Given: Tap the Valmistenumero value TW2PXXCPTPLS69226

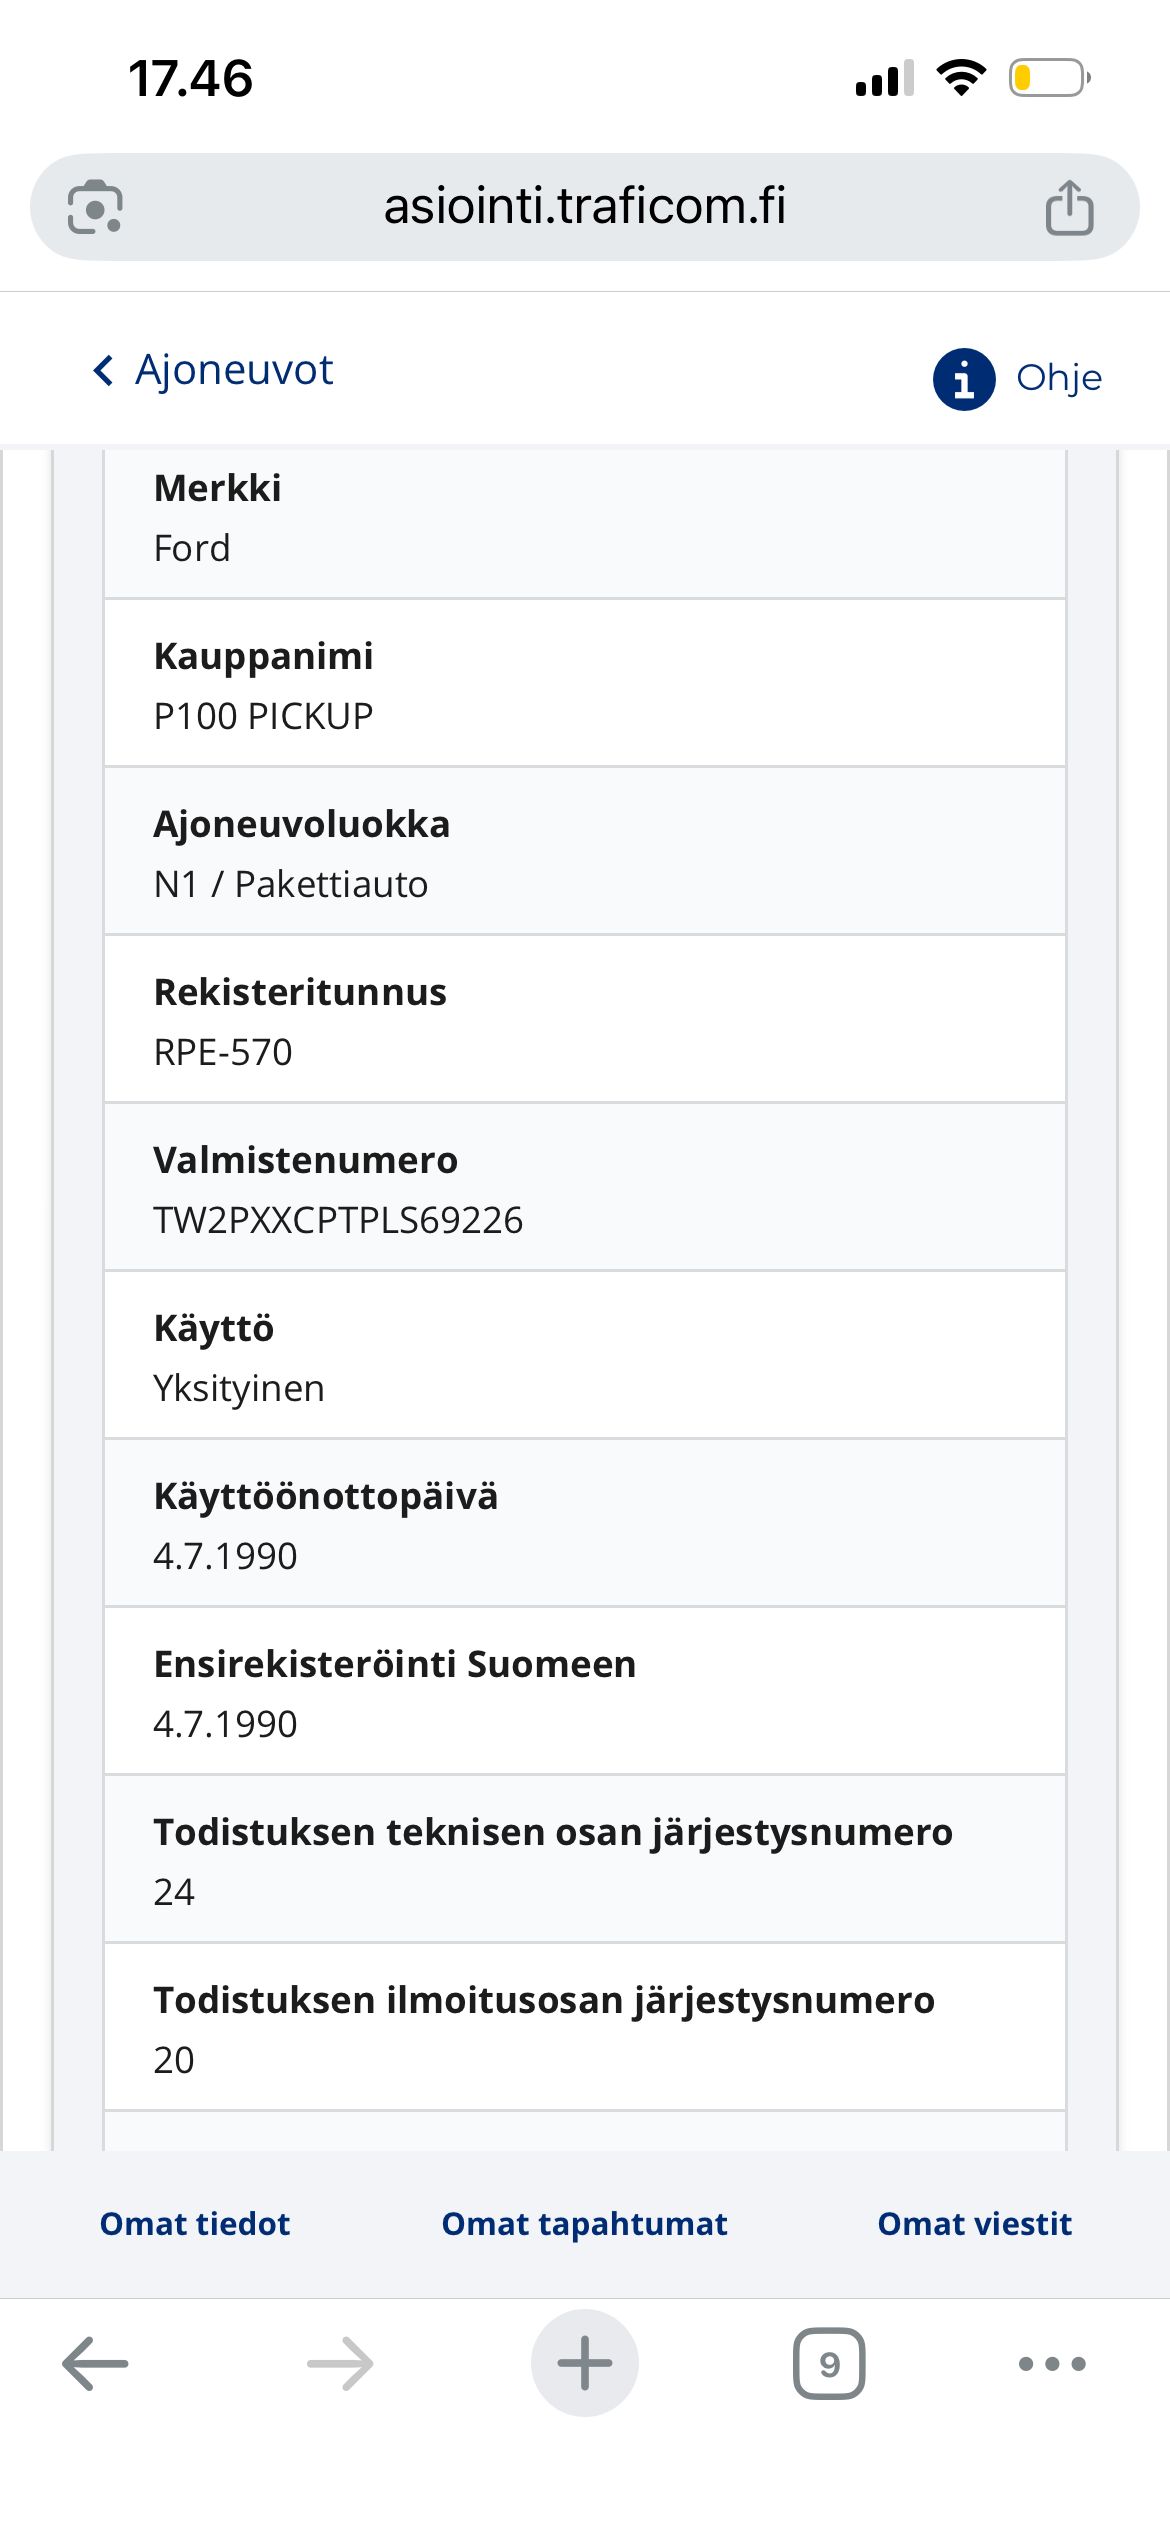Looking at the screenshot, I should click(338, 1220).
